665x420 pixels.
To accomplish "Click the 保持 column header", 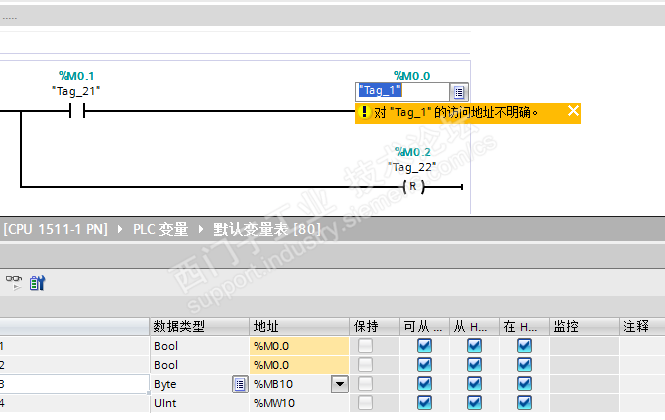I will [374, 326].
